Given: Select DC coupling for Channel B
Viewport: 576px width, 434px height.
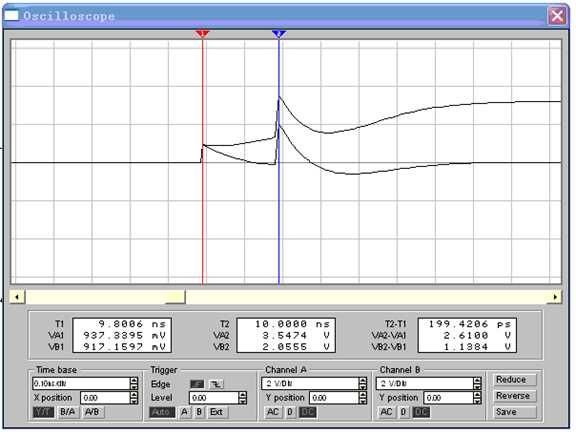Looking at the screenshot, I should [421, 412].
